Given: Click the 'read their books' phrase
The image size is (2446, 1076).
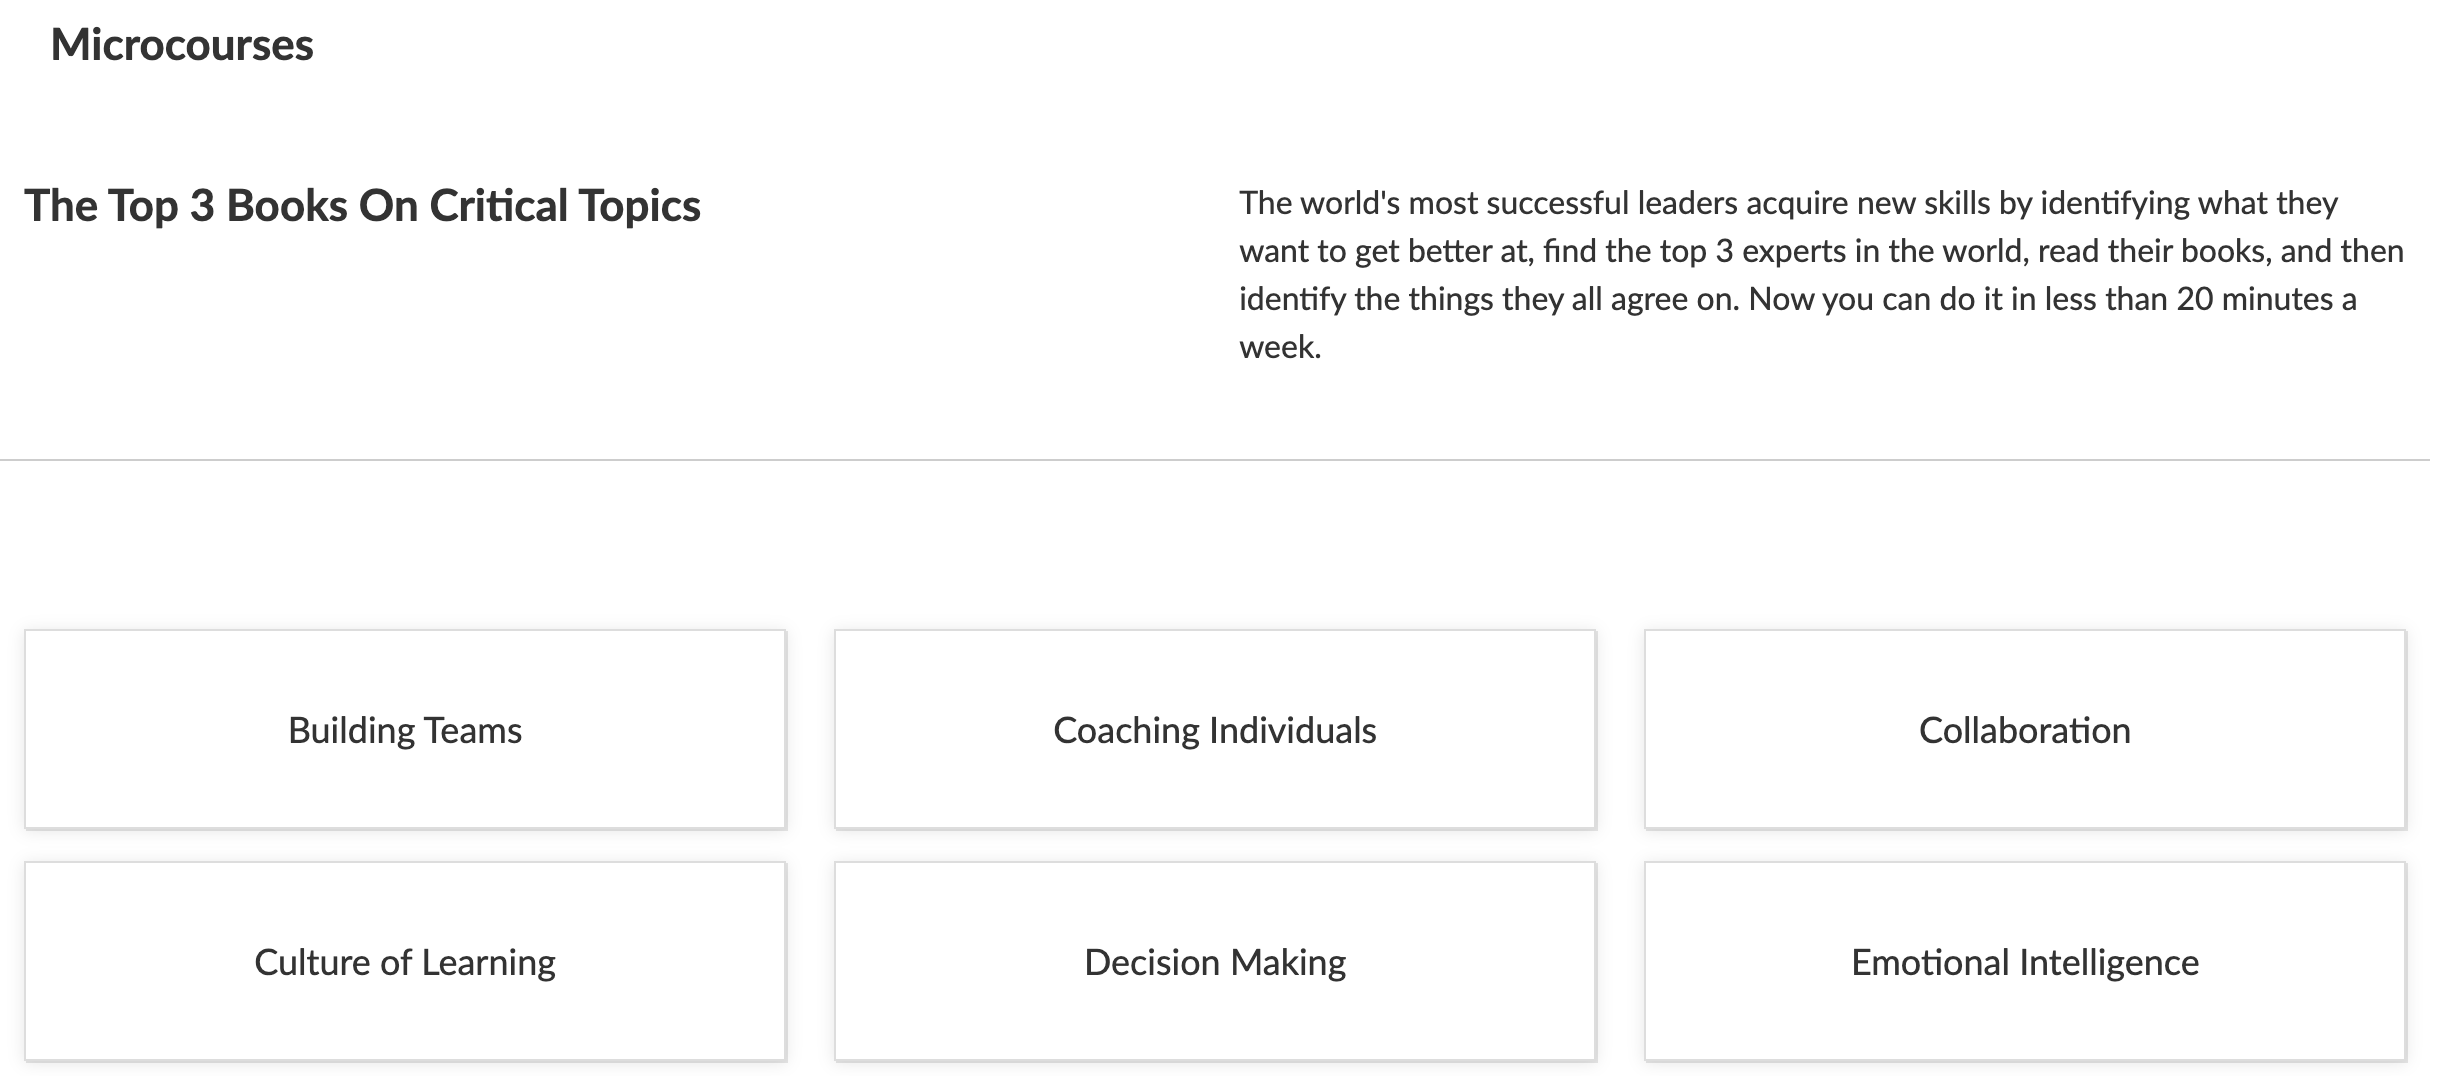Looking at the screenshot, I should [x=2154, y=251].
